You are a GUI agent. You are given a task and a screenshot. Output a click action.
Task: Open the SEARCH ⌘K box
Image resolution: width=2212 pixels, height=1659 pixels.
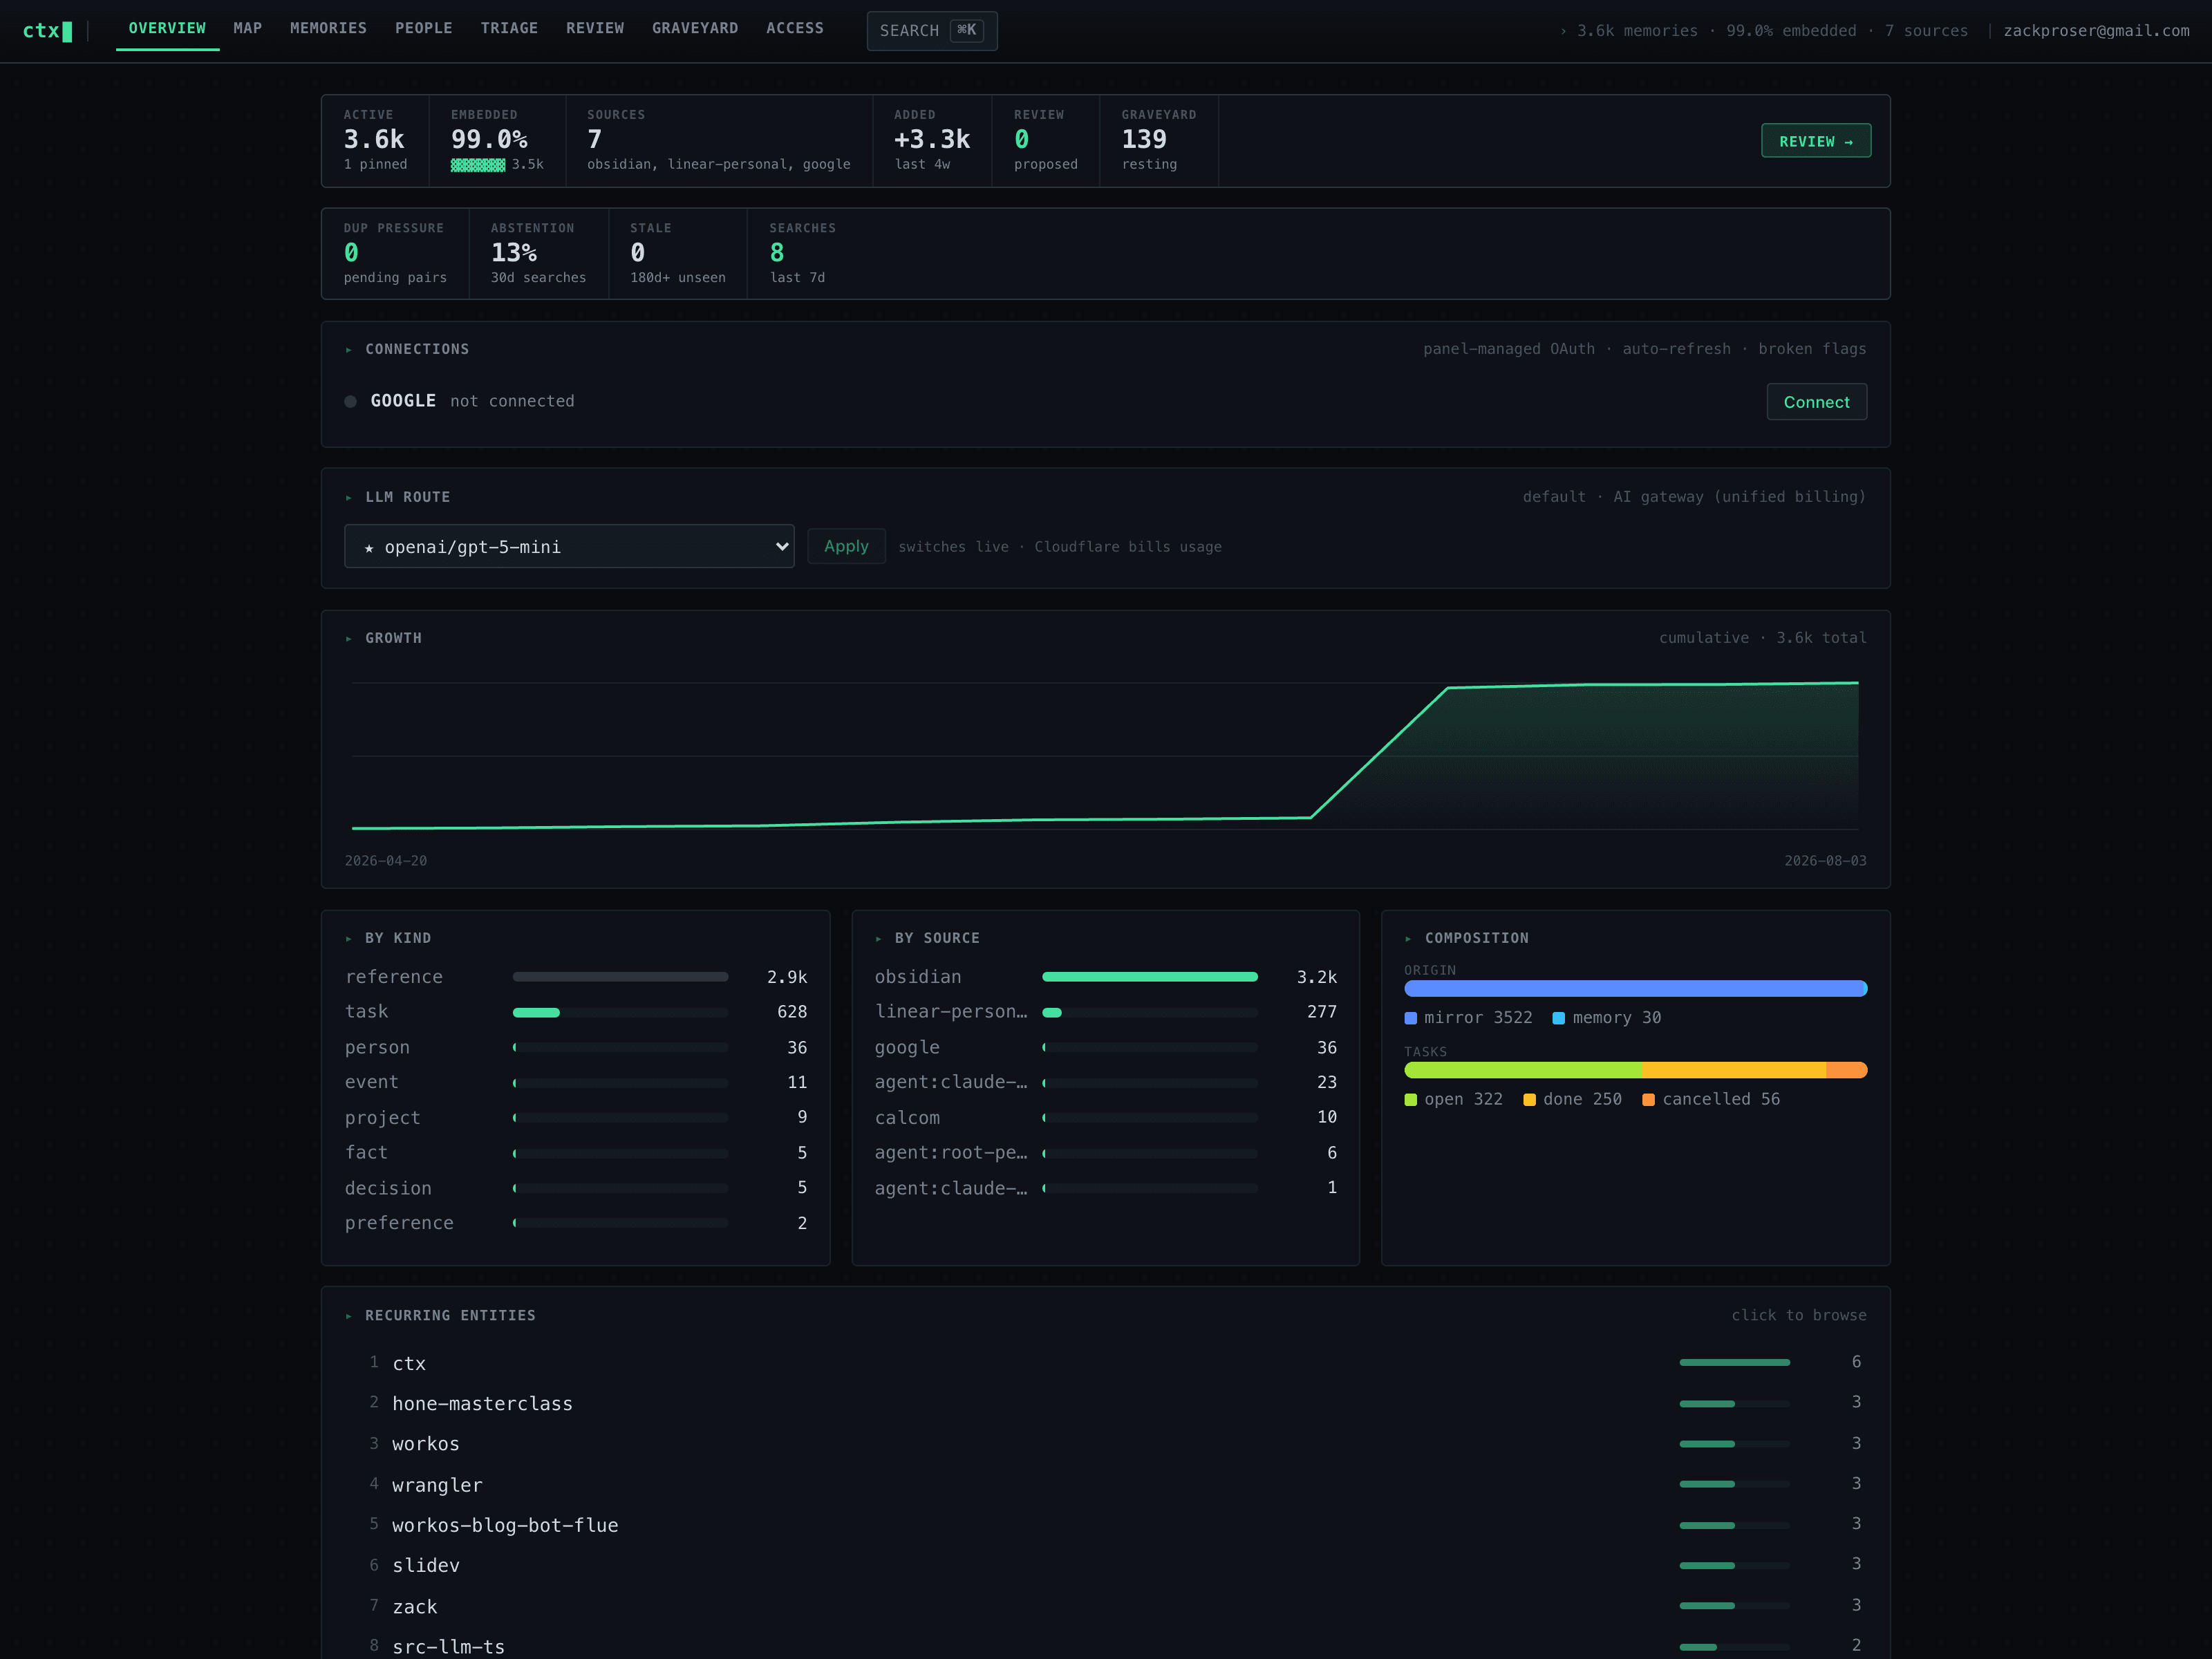point(932,31)
